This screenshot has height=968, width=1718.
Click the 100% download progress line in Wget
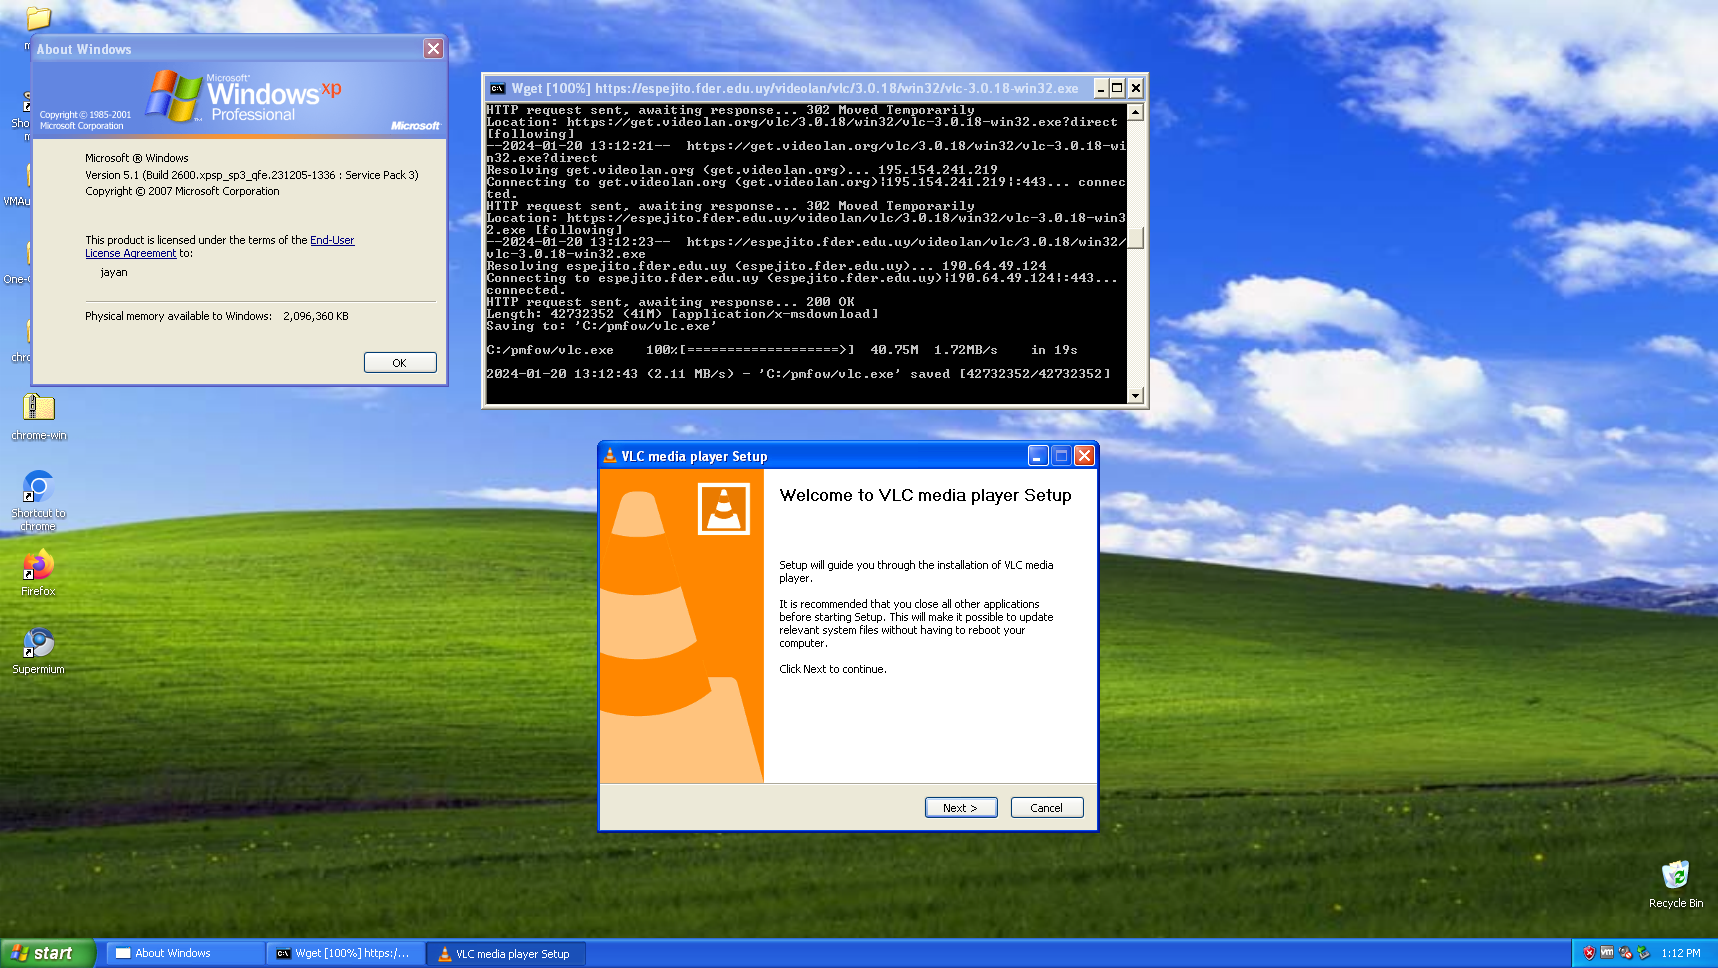pos(782,350)
